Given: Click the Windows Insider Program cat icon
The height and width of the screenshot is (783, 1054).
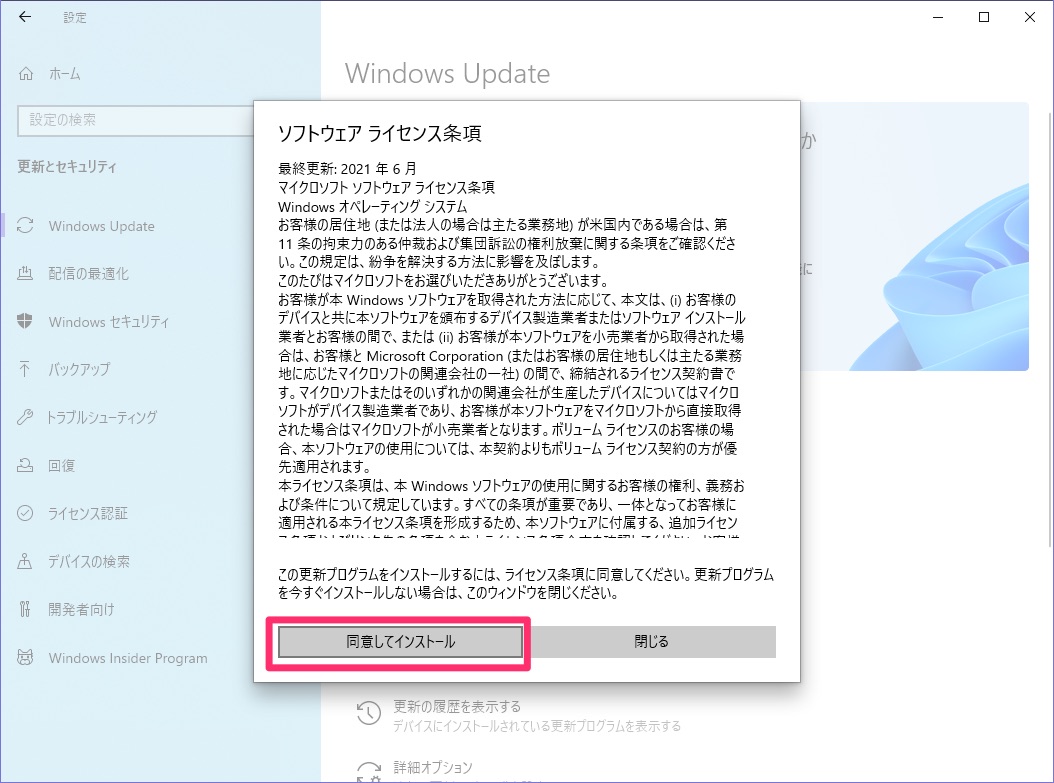Looking at the screenshot, I should coord(26,657).
